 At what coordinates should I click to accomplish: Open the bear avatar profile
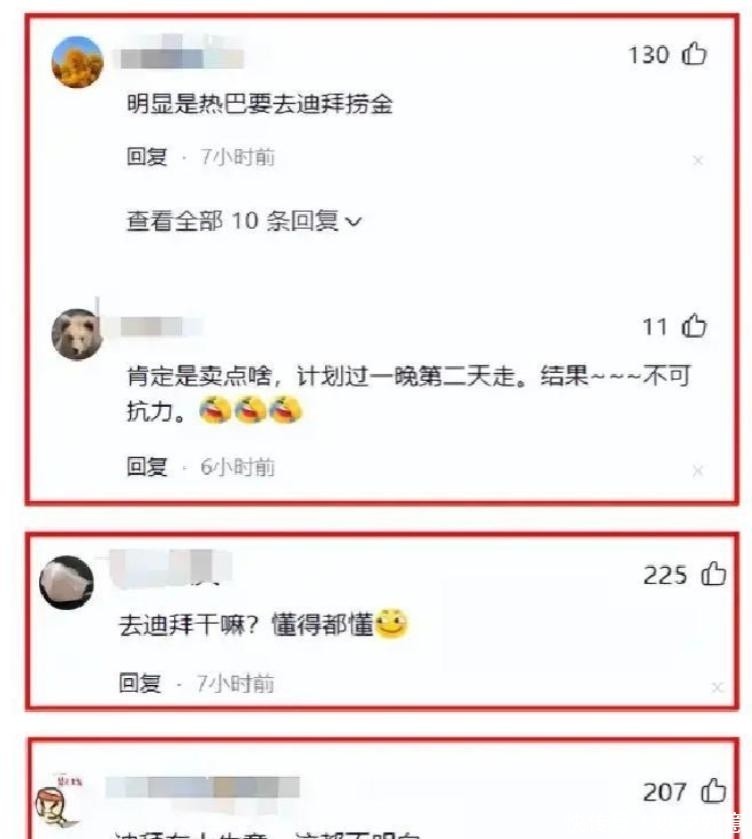pyautogui.click(x=77, y=334)
